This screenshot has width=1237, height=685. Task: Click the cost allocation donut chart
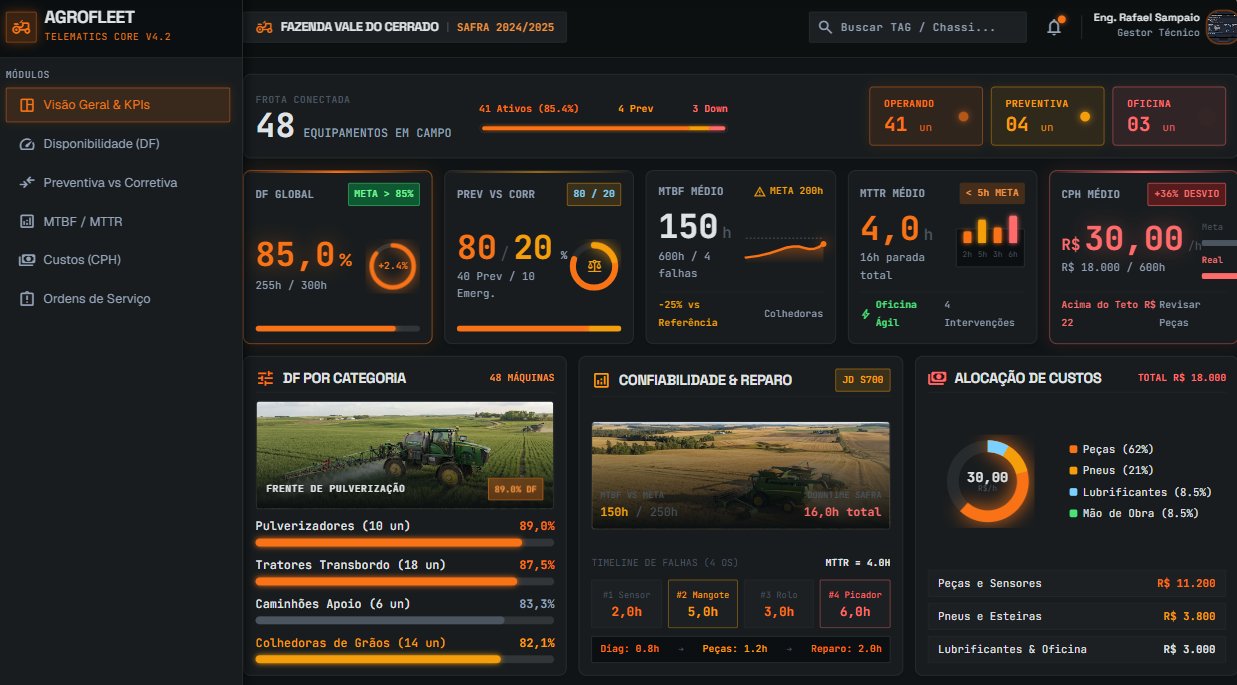point(987,480)
